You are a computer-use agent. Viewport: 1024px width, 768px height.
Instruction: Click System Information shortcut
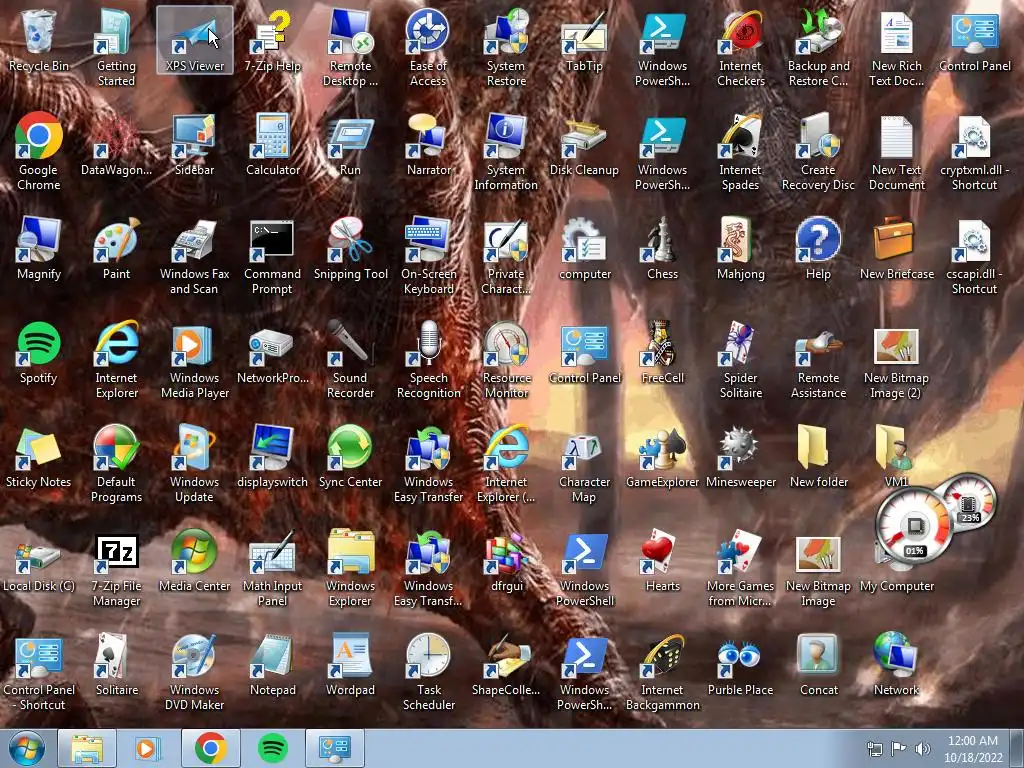506,153
